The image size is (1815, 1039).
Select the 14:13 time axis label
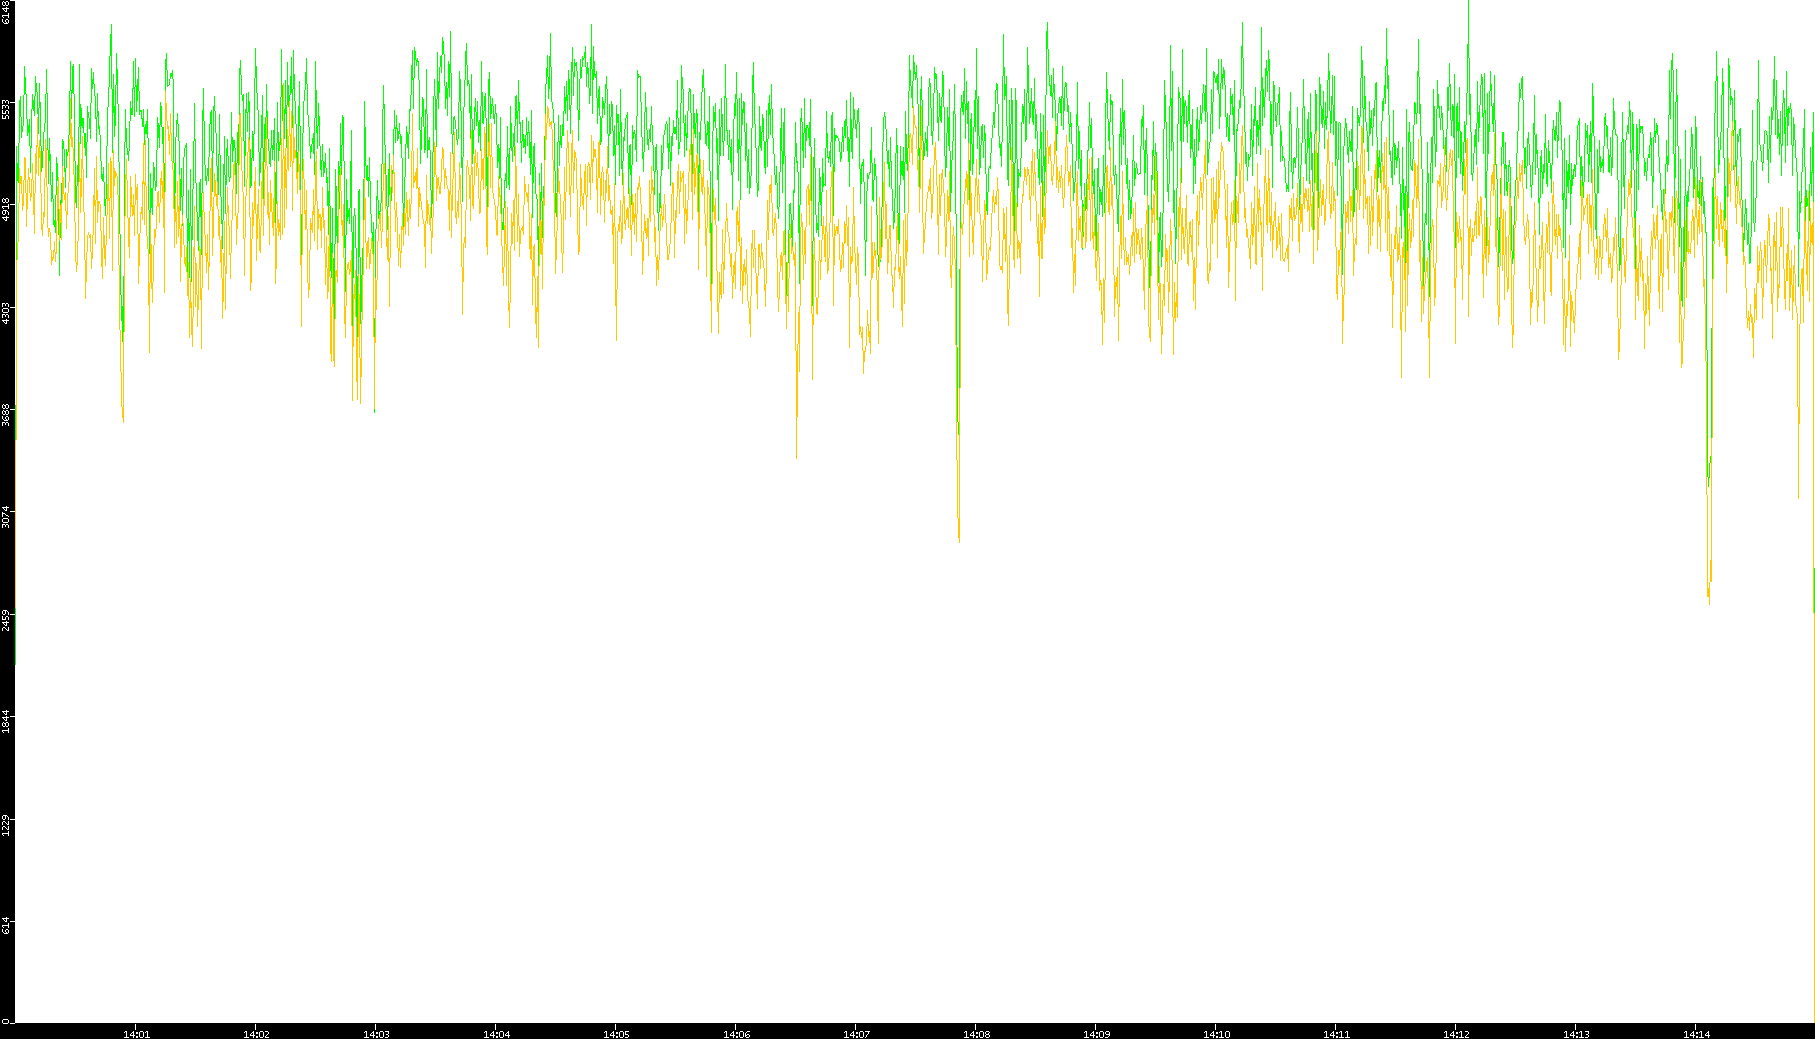pos(1576,1034)
